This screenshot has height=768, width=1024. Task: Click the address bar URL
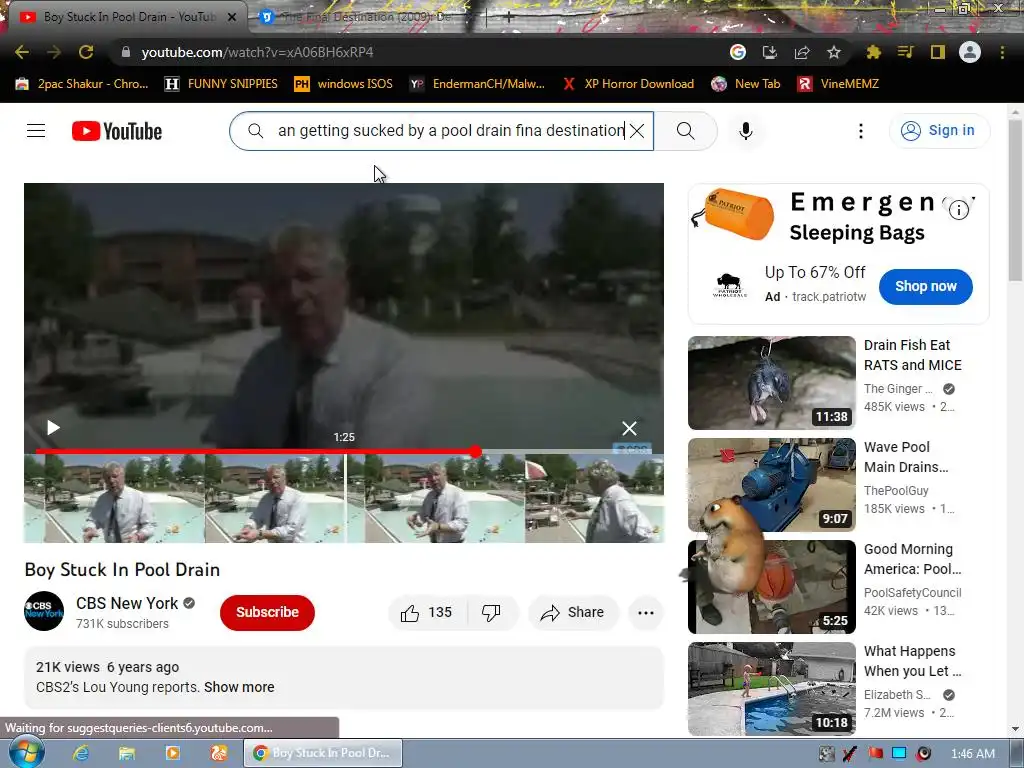pyautogui.click(x=257, y=52)
